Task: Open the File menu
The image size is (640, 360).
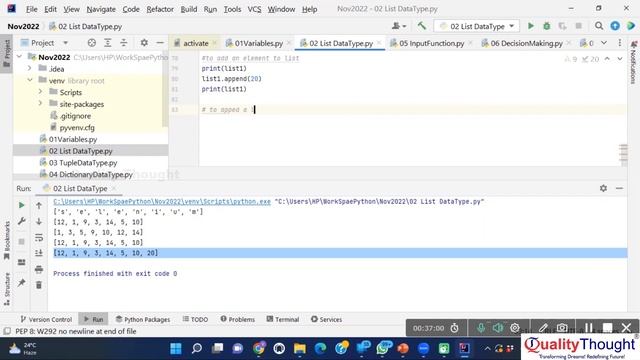Action: (31, 9)
